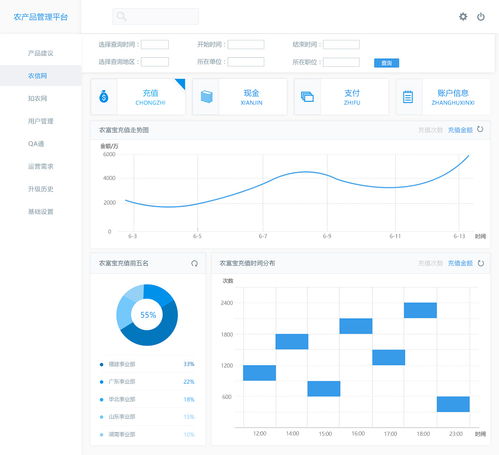
Task: Click the power logout icon
Action: (481, 17)
